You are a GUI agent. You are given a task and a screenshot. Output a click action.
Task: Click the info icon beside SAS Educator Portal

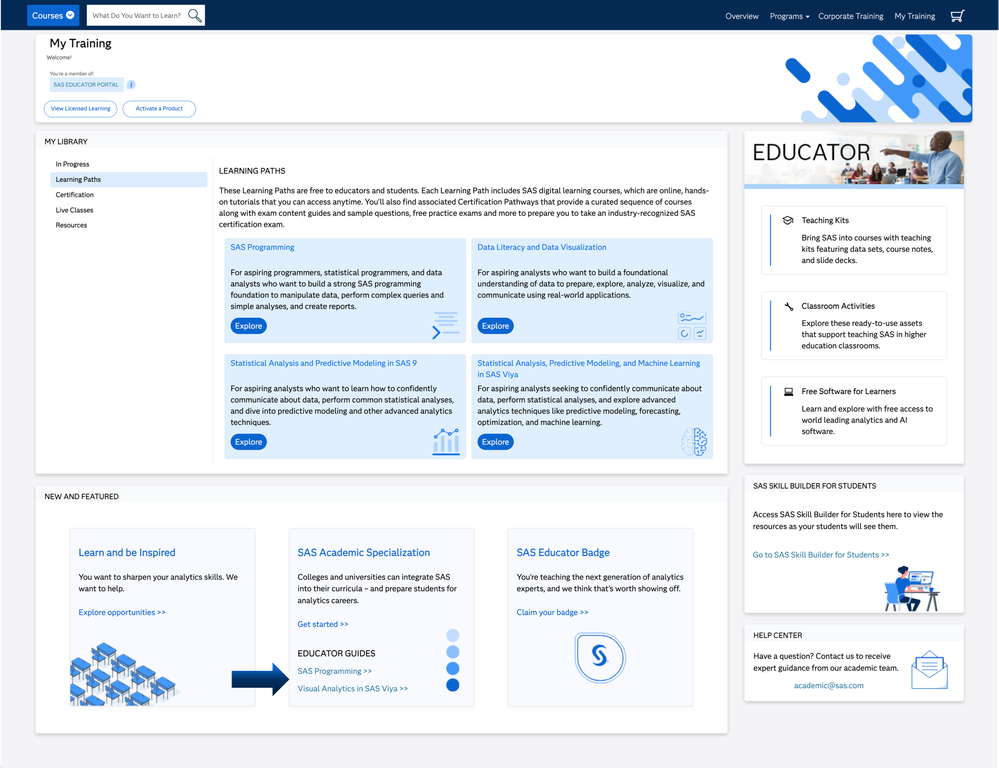[x=131, y=85]
